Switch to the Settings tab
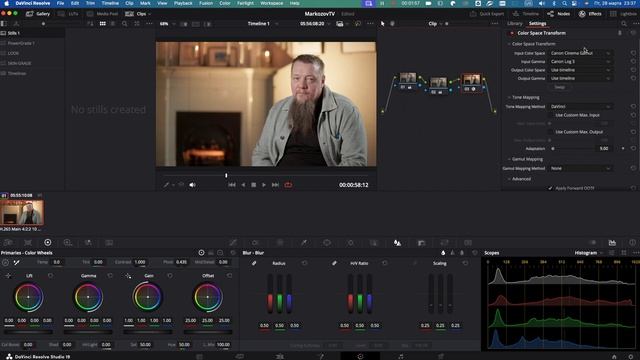640x360 pixels. pyautogui.click(x=538, y=24)
